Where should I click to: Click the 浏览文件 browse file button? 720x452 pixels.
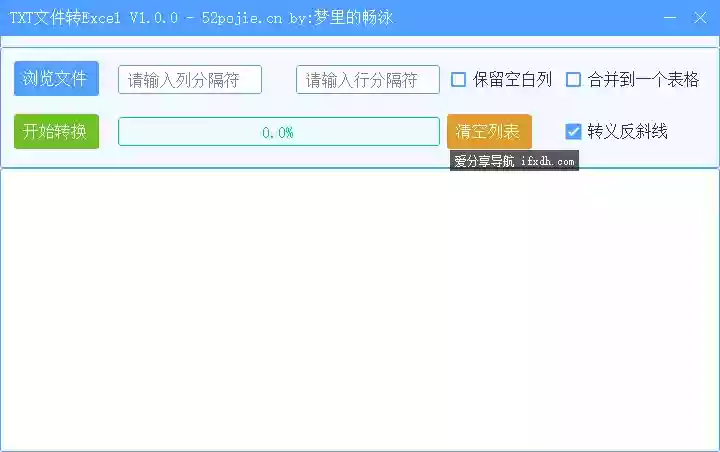pos(56,79)
